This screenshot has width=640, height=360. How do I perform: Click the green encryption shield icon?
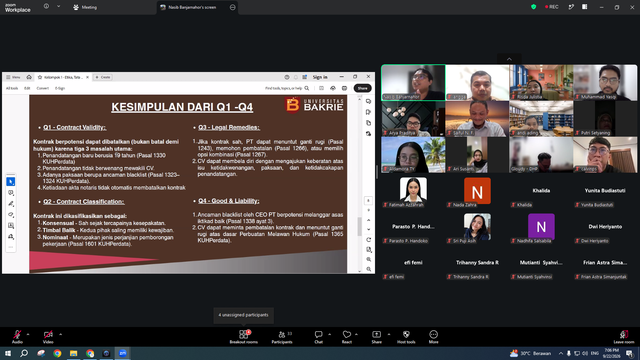coord(533,7)
